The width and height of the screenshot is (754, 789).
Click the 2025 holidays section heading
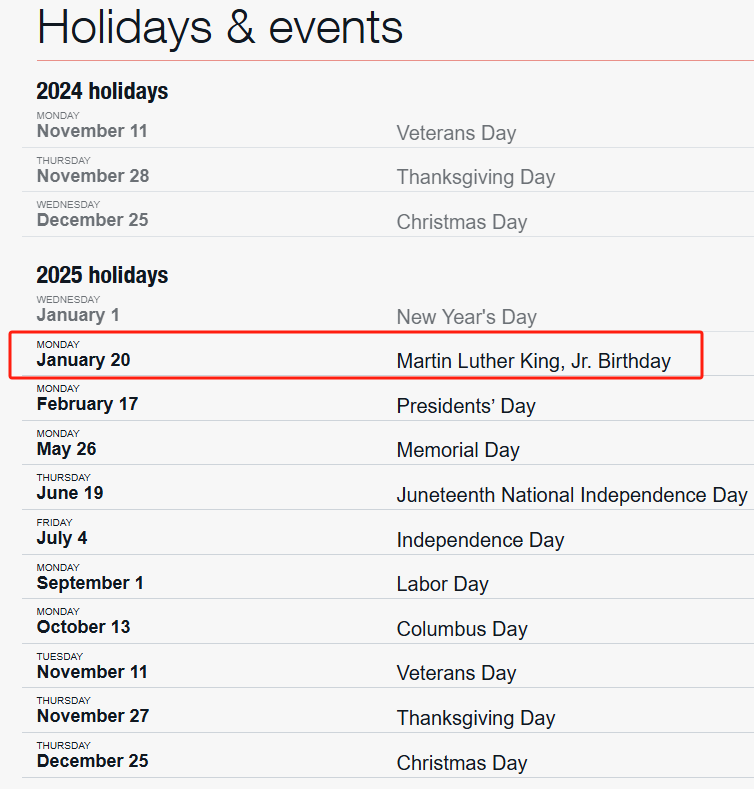click(x=102, y=275)
